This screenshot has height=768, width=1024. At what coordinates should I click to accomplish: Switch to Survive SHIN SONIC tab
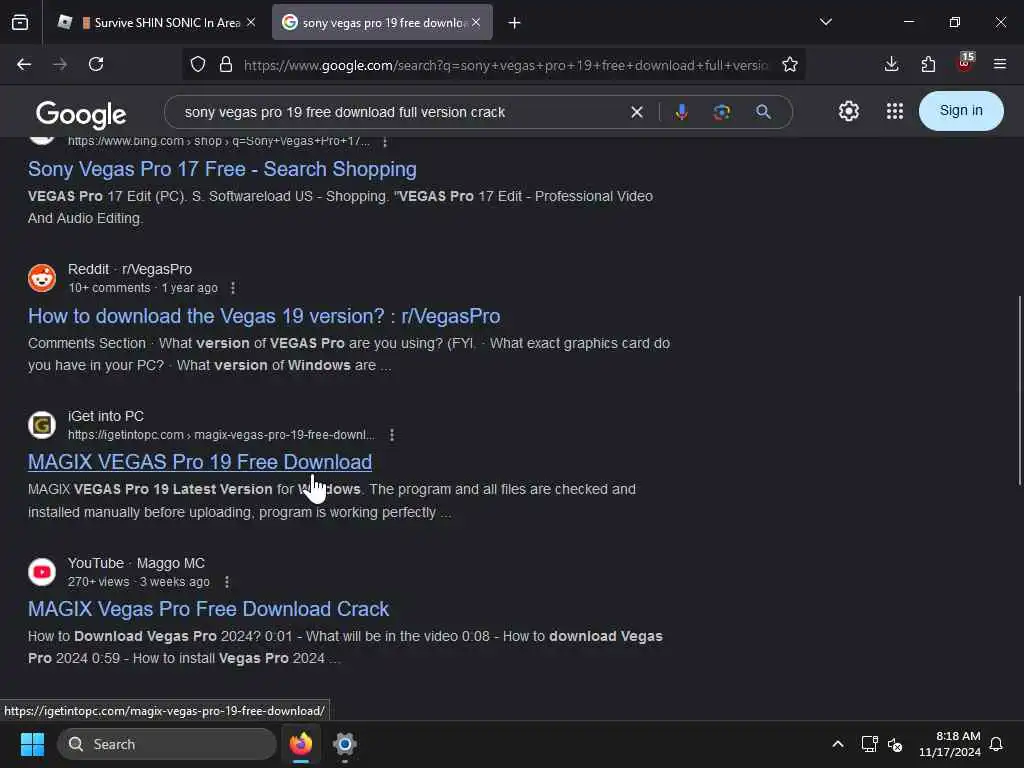[x=157, y=23]
